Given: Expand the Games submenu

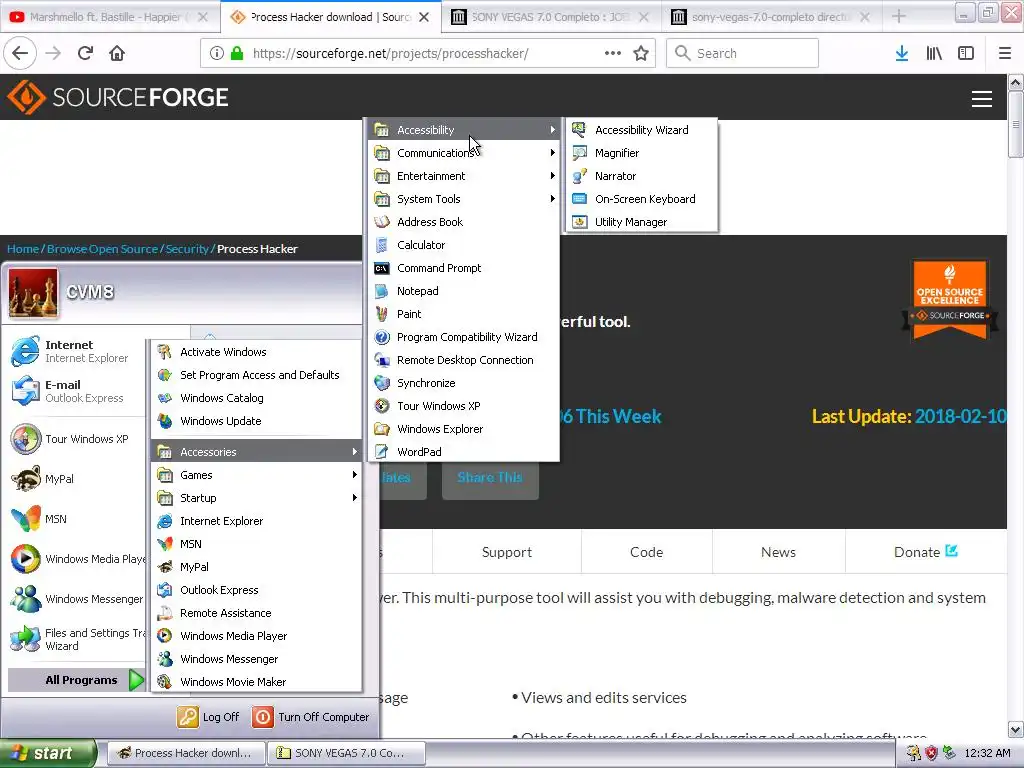Looking at the screenshot, I should pos(257,475).
